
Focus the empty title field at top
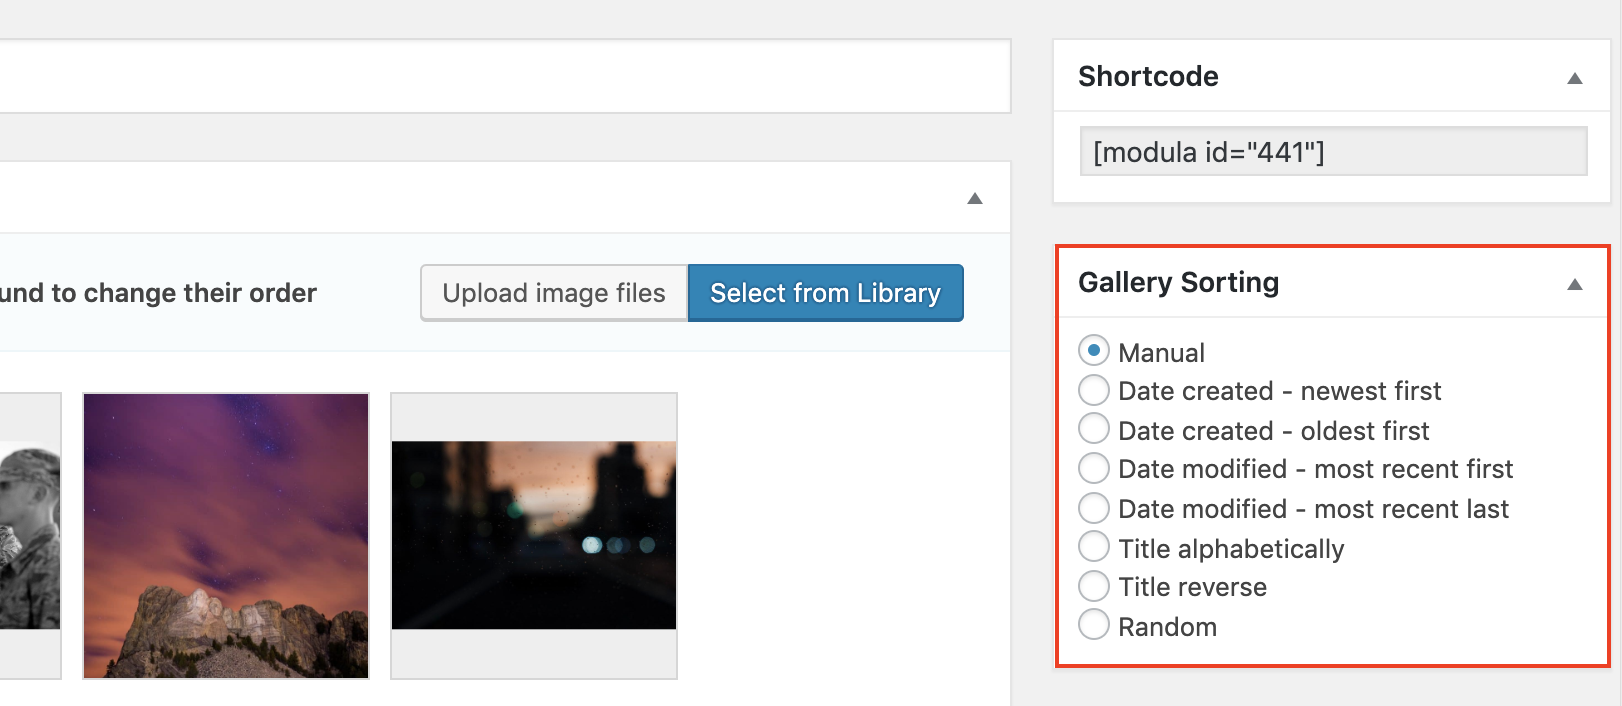click(500, 76)
